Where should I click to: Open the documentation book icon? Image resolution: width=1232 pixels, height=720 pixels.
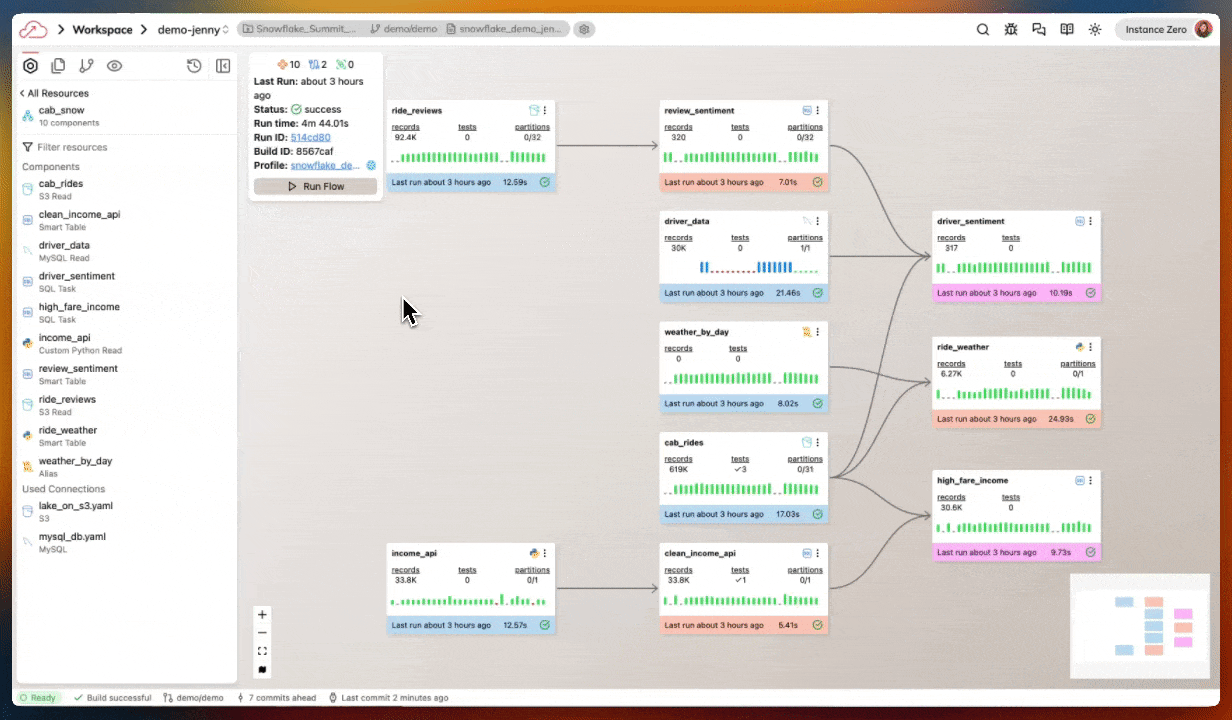(1067, 29)
